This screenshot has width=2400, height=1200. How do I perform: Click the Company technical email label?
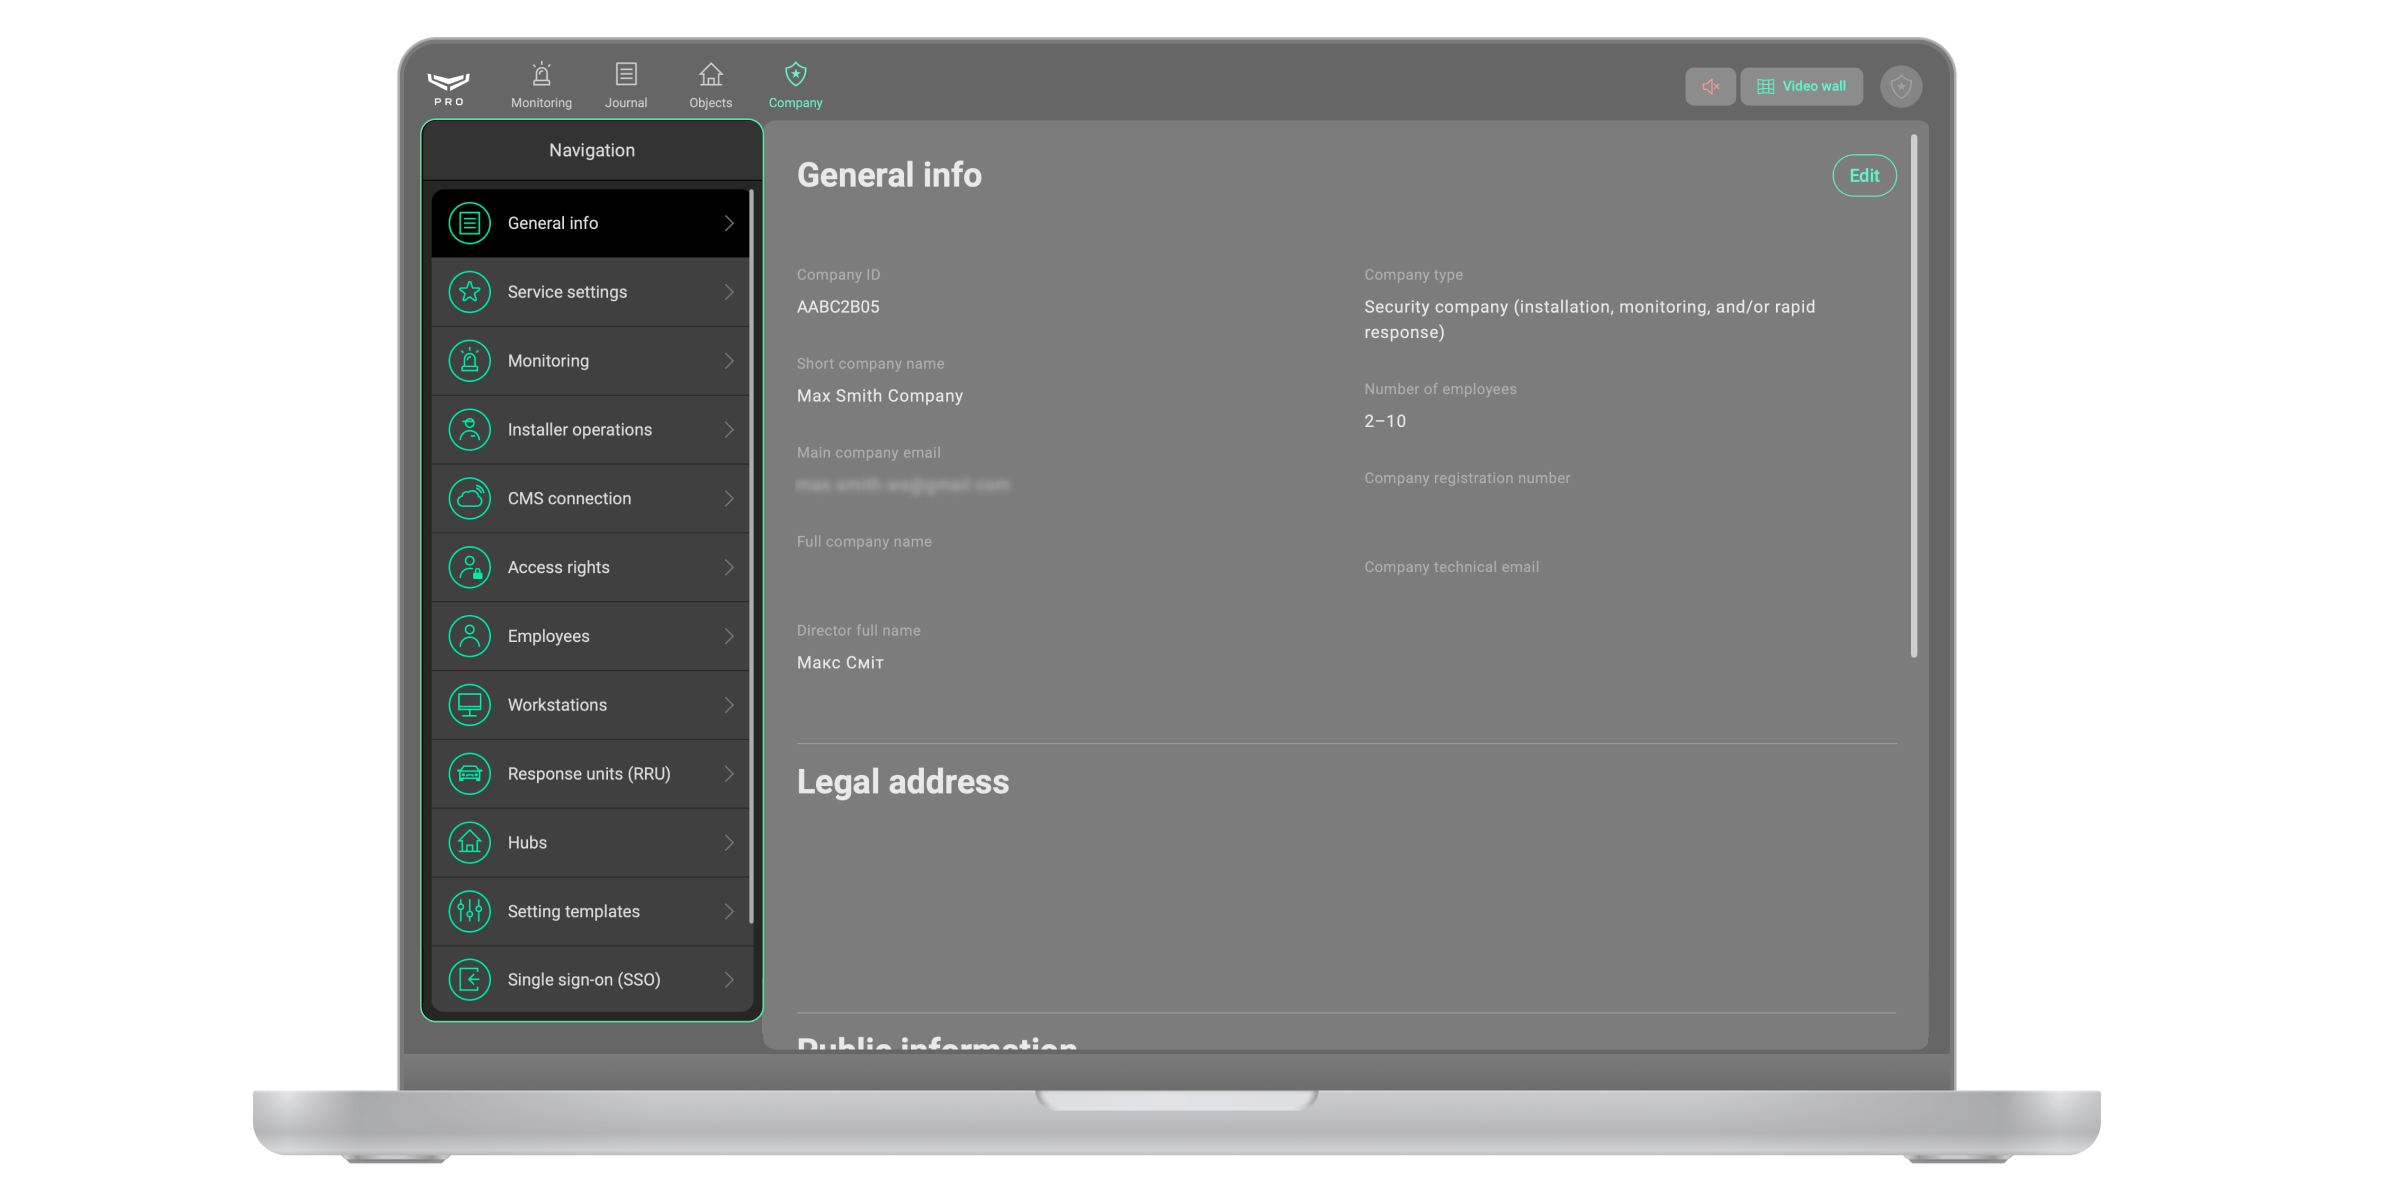(1451, 567)
